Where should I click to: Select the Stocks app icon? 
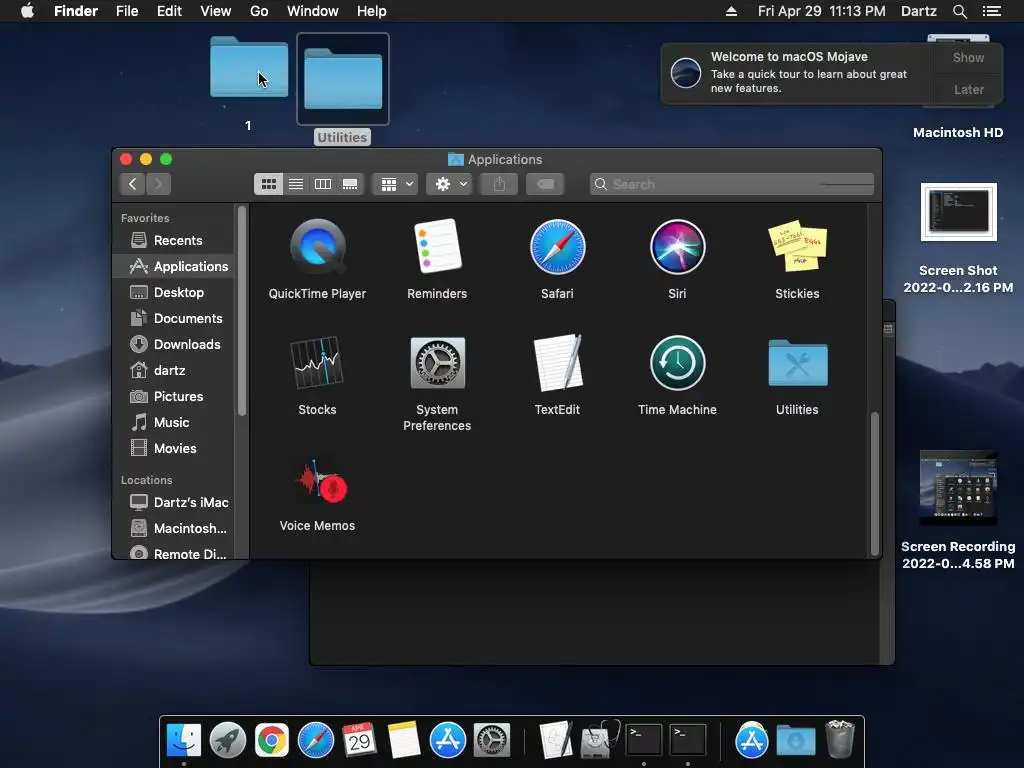click(x=317, y=362)
